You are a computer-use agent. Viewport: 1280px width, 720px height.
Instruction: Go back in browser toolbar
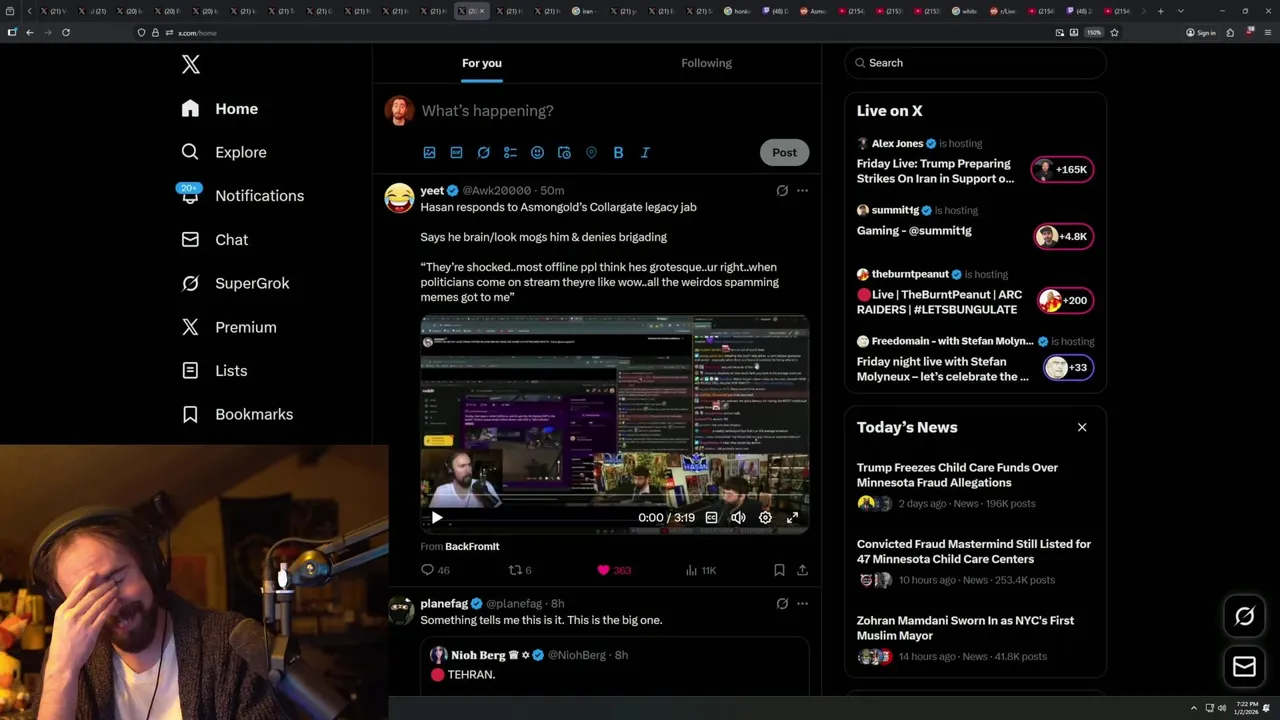[x=30, y=33]
